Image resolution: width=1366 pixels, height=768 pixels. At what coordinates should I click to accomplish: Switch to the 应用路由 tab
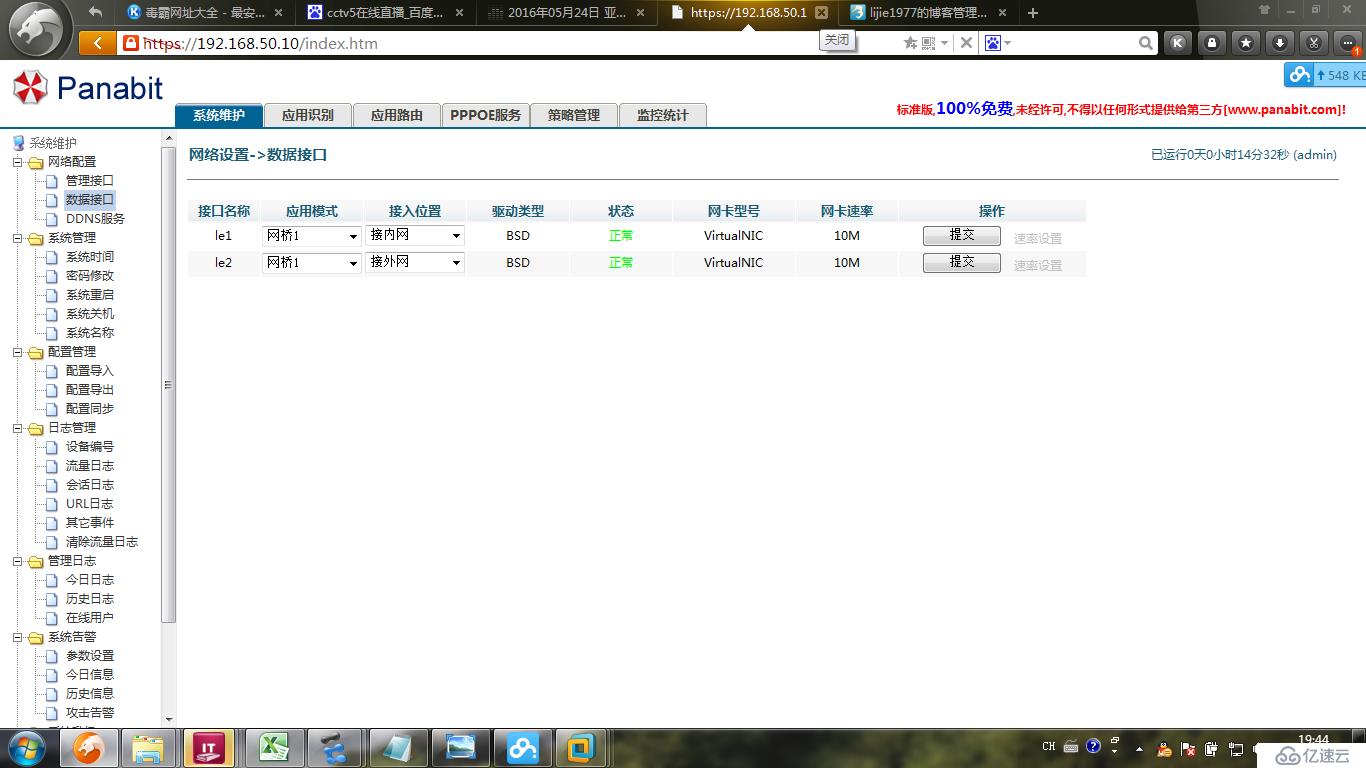click(x=396, y=115)
